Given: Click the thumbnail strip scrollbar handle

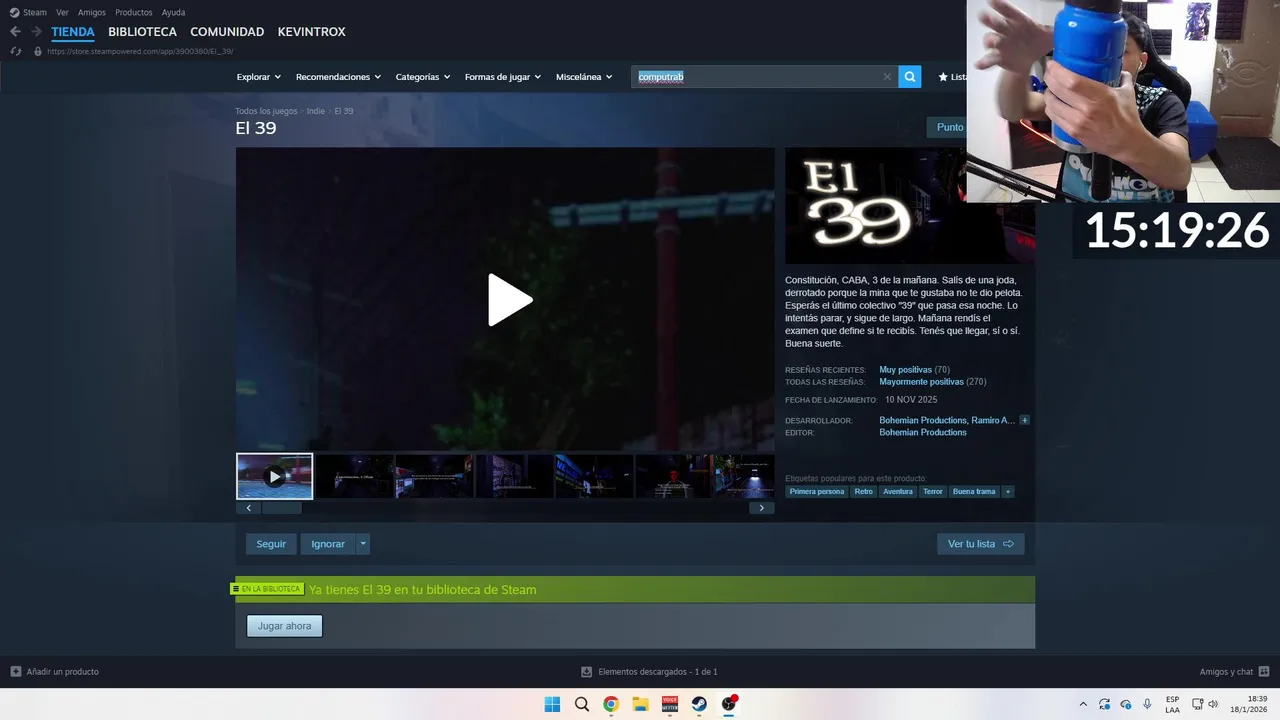Looking at the screenshot, I should point(282,508).
